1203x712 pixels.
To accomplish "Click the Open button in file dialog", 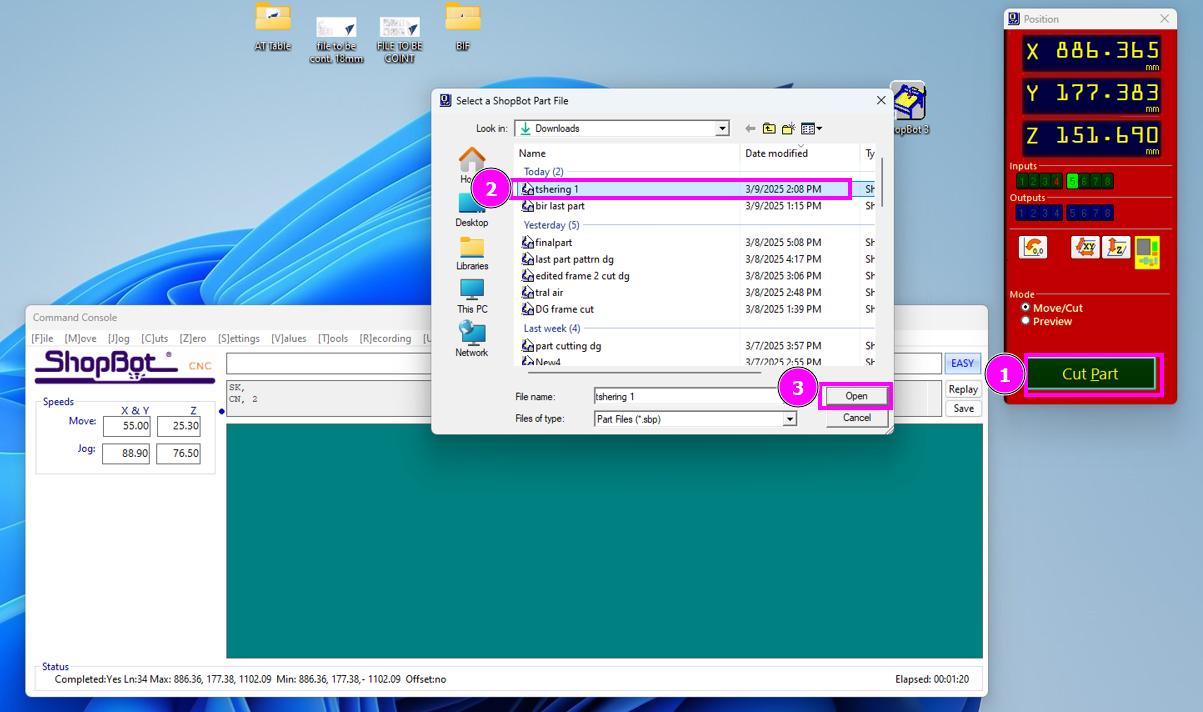I will (x=856, y=396).
